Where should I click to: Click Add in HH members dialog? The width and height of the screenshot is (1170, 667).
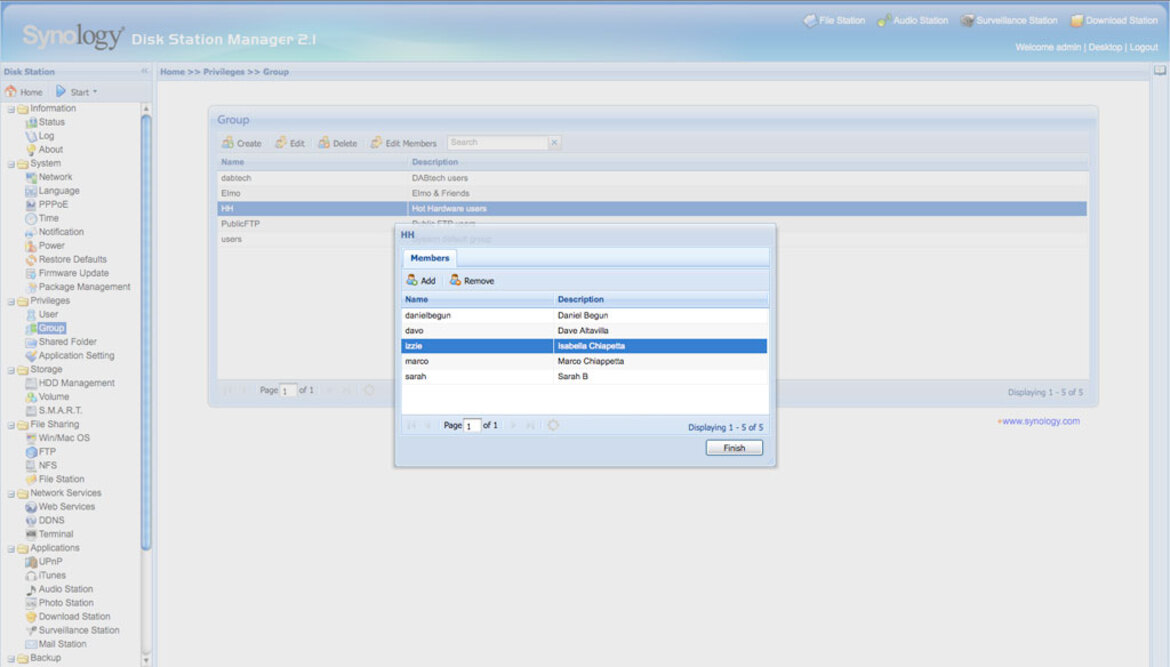[x=421, y=281]
